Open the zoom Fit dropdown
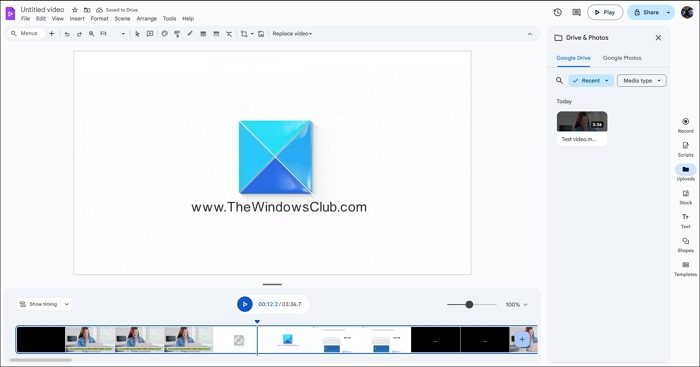Viewport: 700px width, 367px height. [112, 34]
